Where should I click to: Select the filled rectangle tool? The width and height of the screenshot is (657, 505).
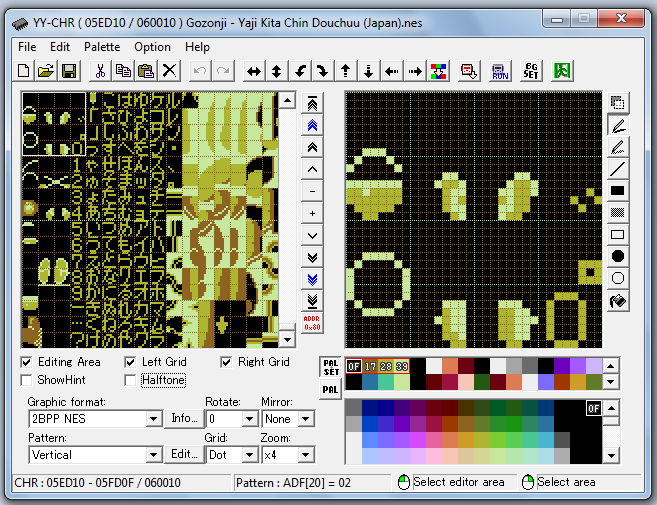[x=618, y=191]
